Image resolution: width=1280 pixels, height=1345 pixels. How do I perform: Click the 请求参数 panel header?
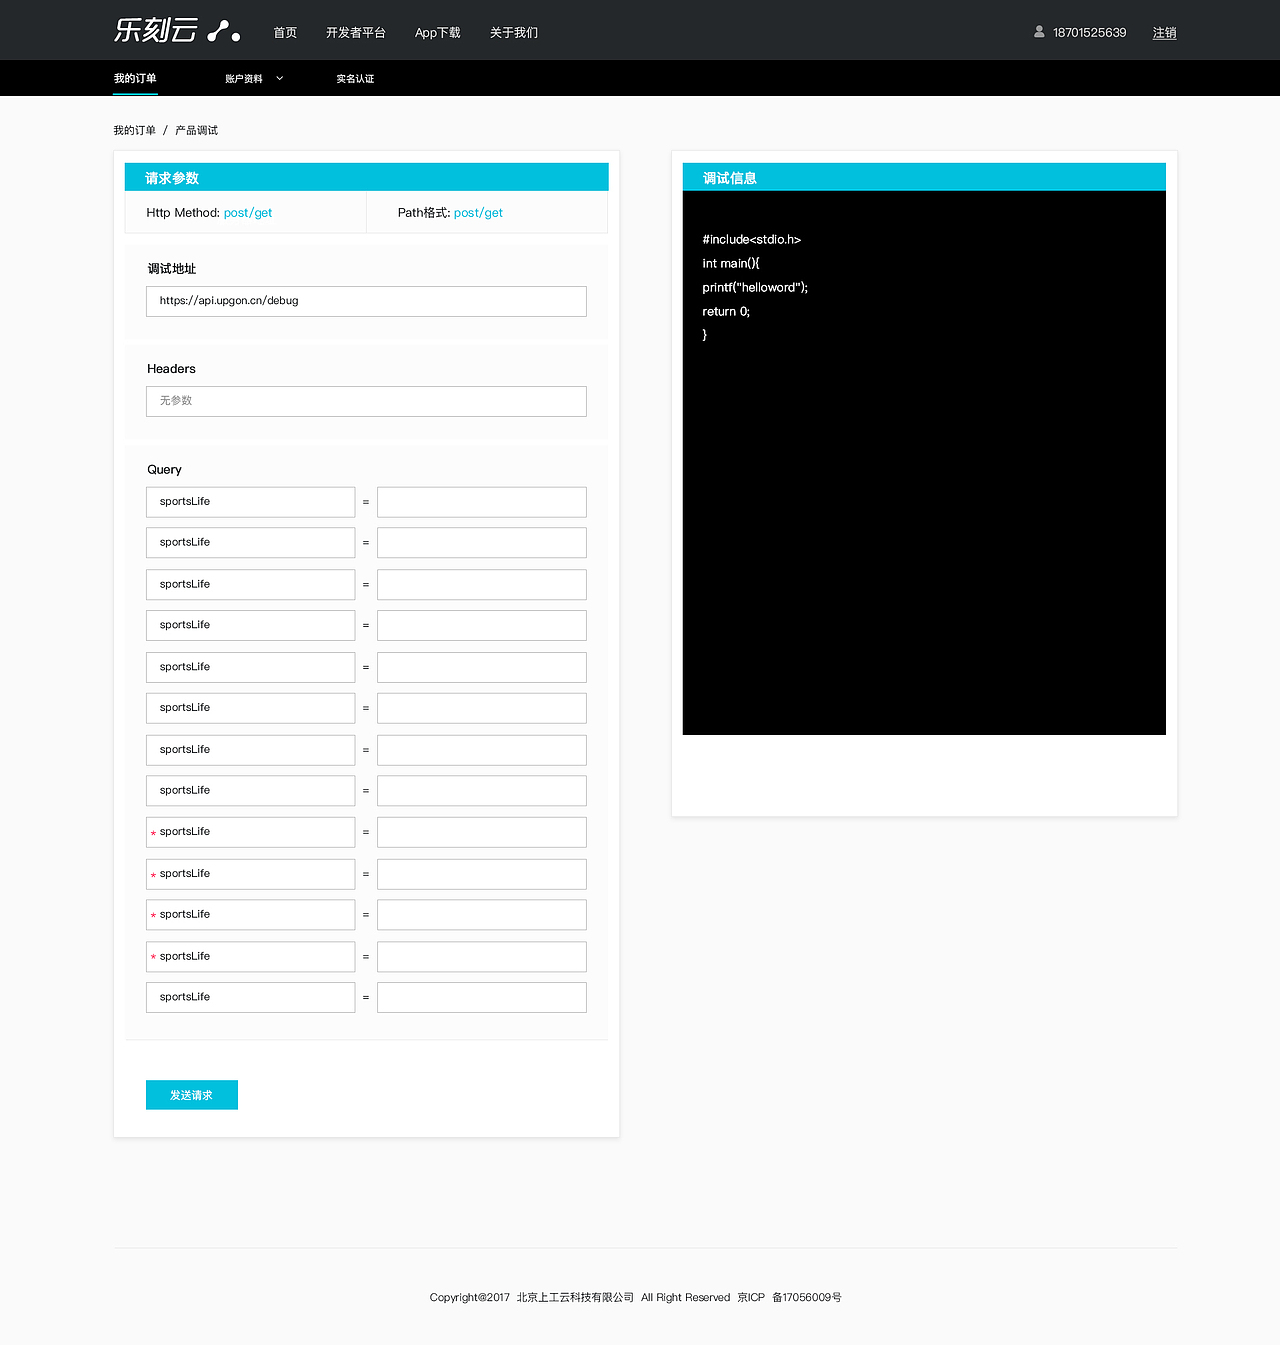366,177
